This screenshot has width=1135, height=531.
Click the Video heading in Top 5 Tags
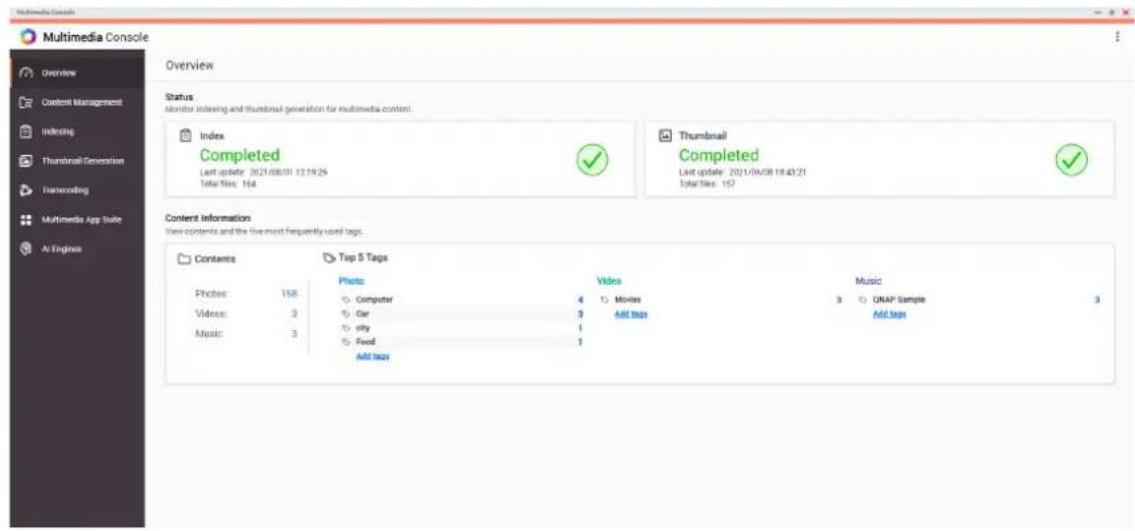(x=609, y=280)
